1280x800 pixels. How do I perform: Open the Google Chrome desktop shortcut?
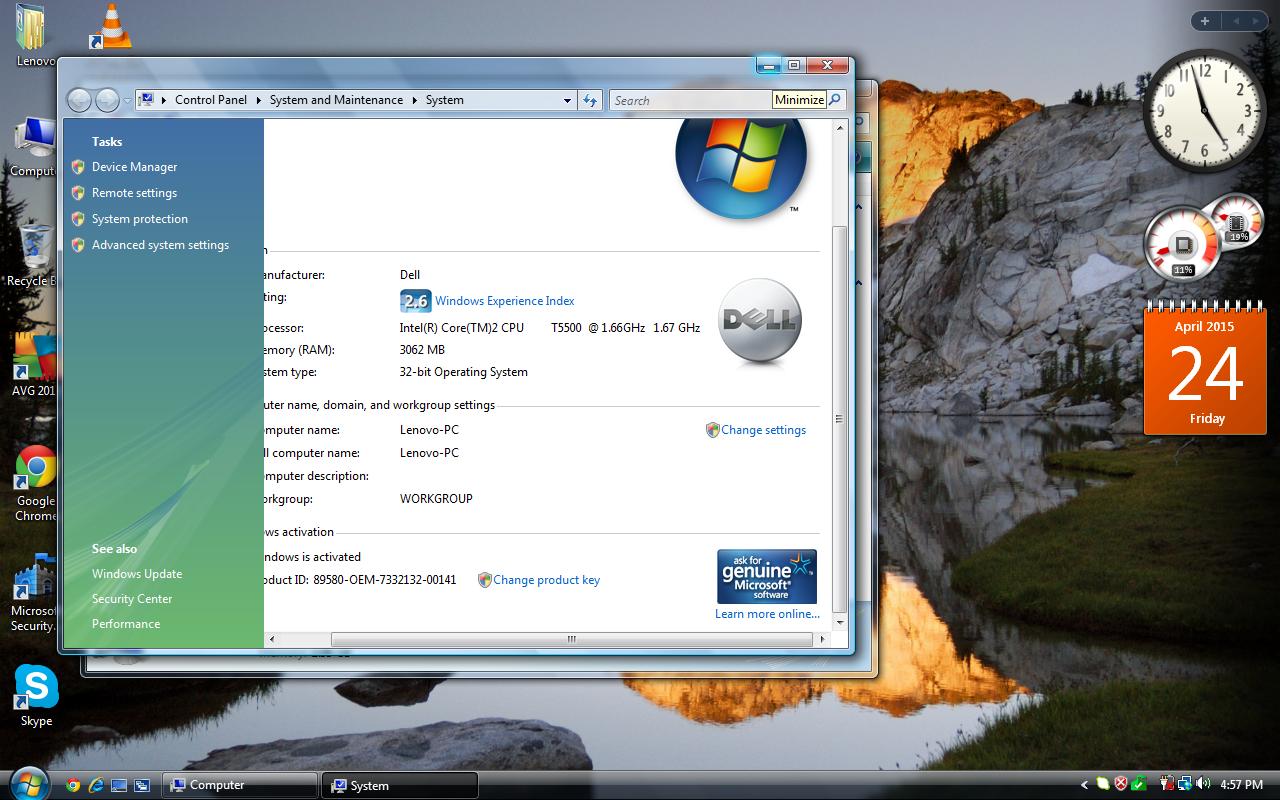coord(36,484)
